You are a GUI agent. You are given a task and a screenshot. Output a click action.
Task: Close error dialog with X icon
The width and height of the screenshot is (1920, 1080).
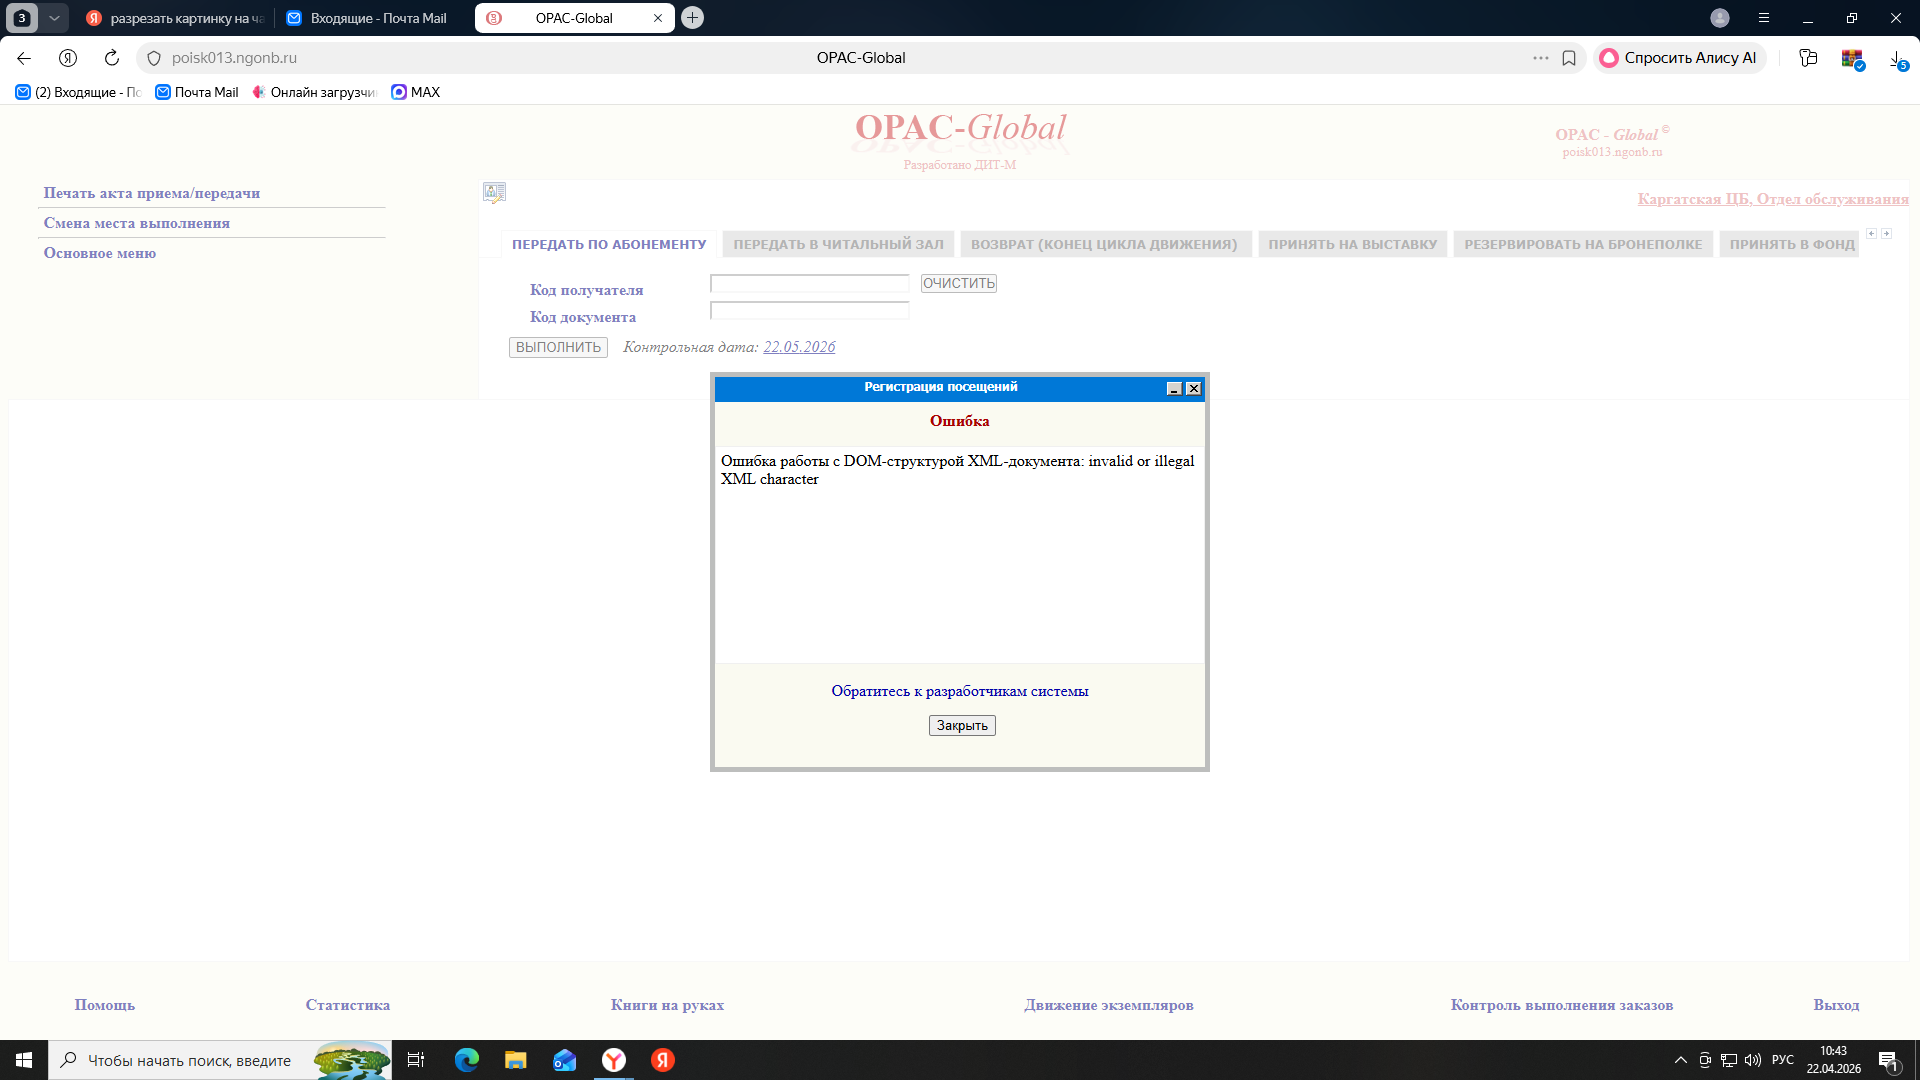tap(1193, 389)
